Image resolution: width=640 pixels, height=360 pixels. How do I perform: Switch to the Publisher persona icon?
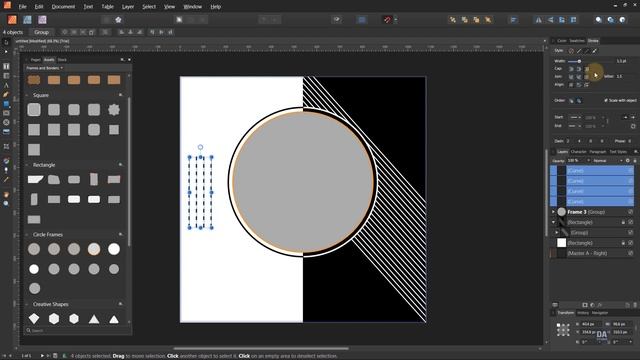12,20
